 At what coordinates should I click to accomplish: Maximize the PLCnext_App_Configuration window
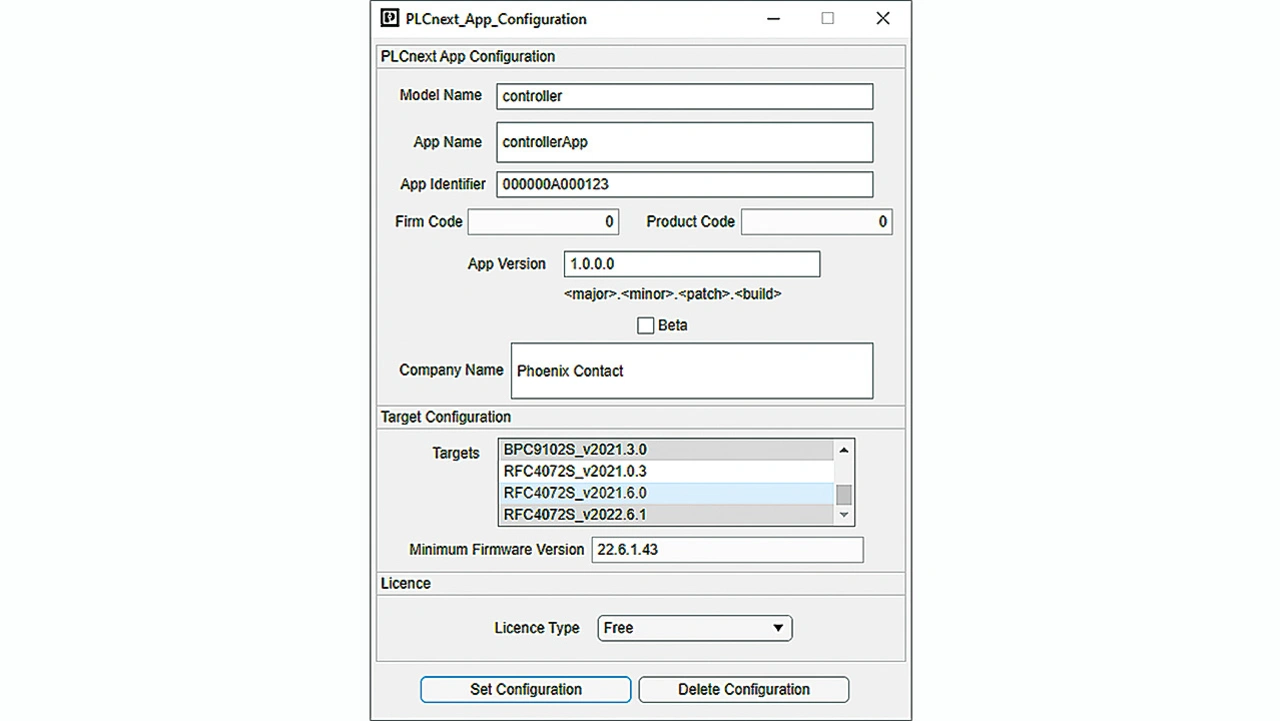click(x=827, y=18)
